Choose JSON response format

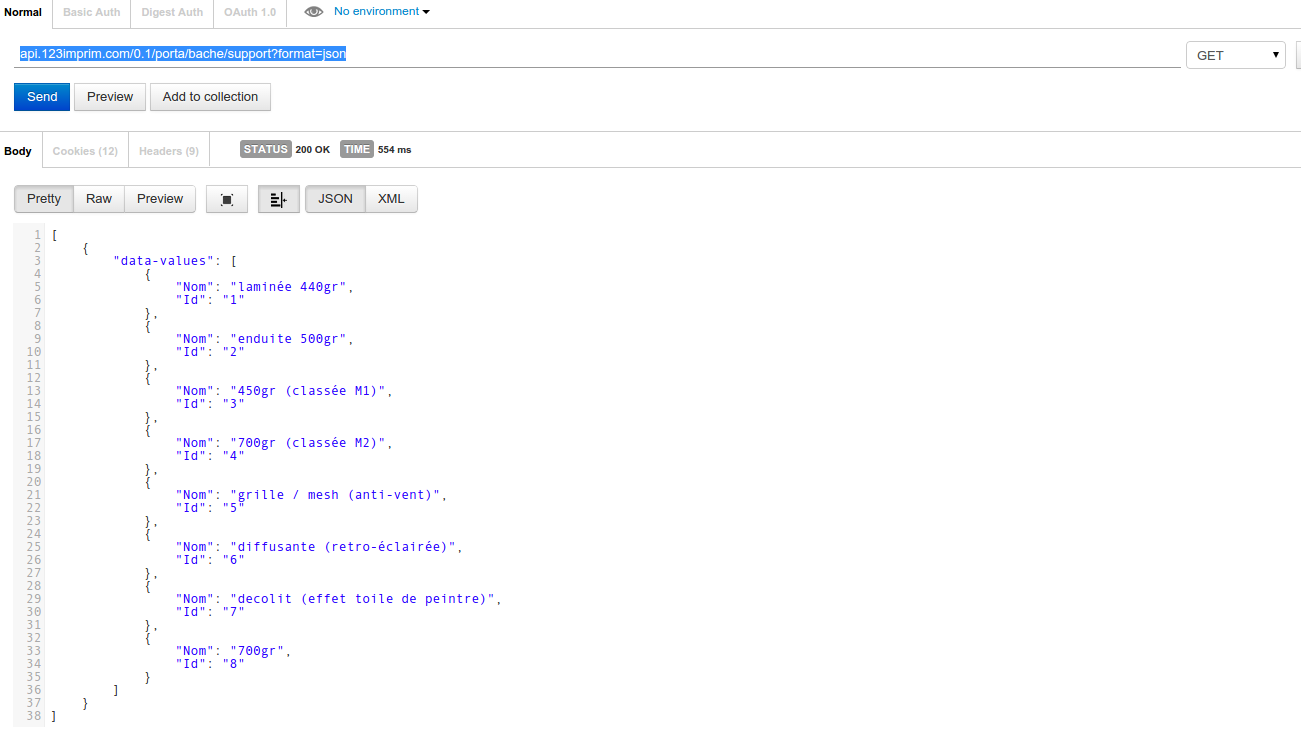tap(335, 199)
